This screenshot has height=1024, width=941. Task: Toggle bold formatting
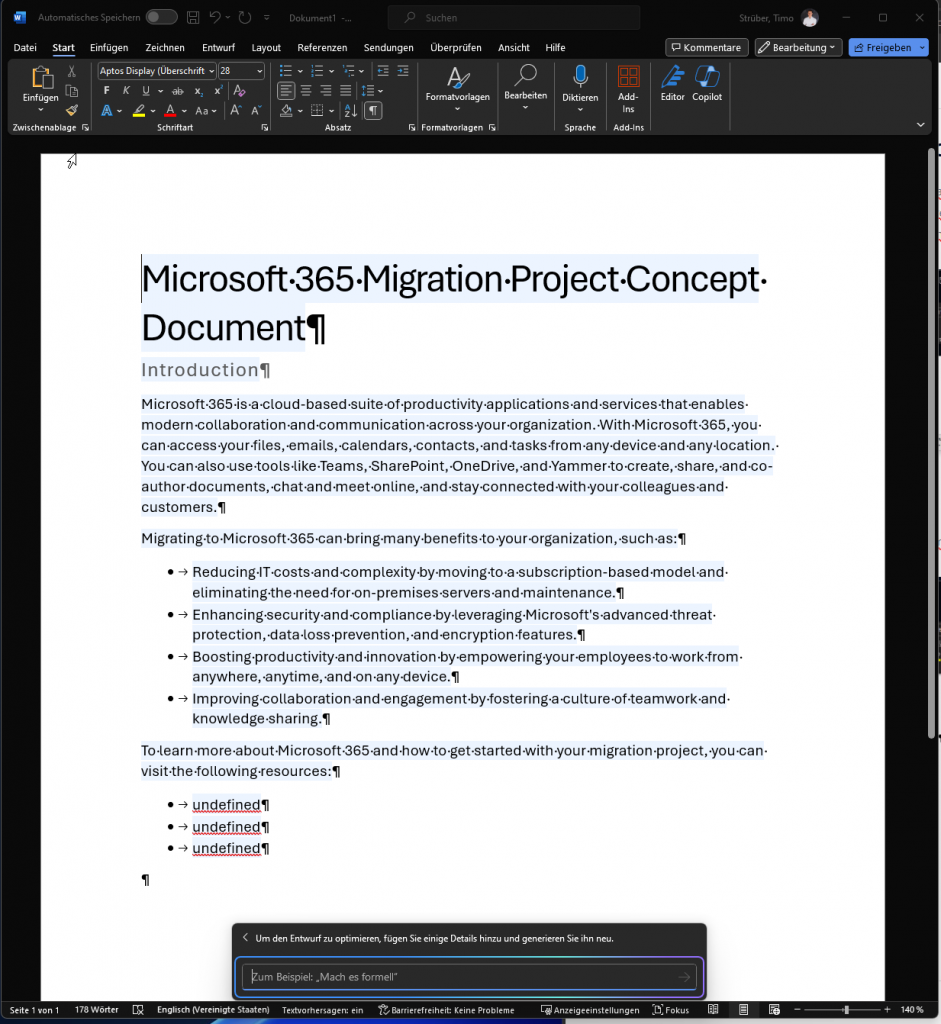[107, 91]
